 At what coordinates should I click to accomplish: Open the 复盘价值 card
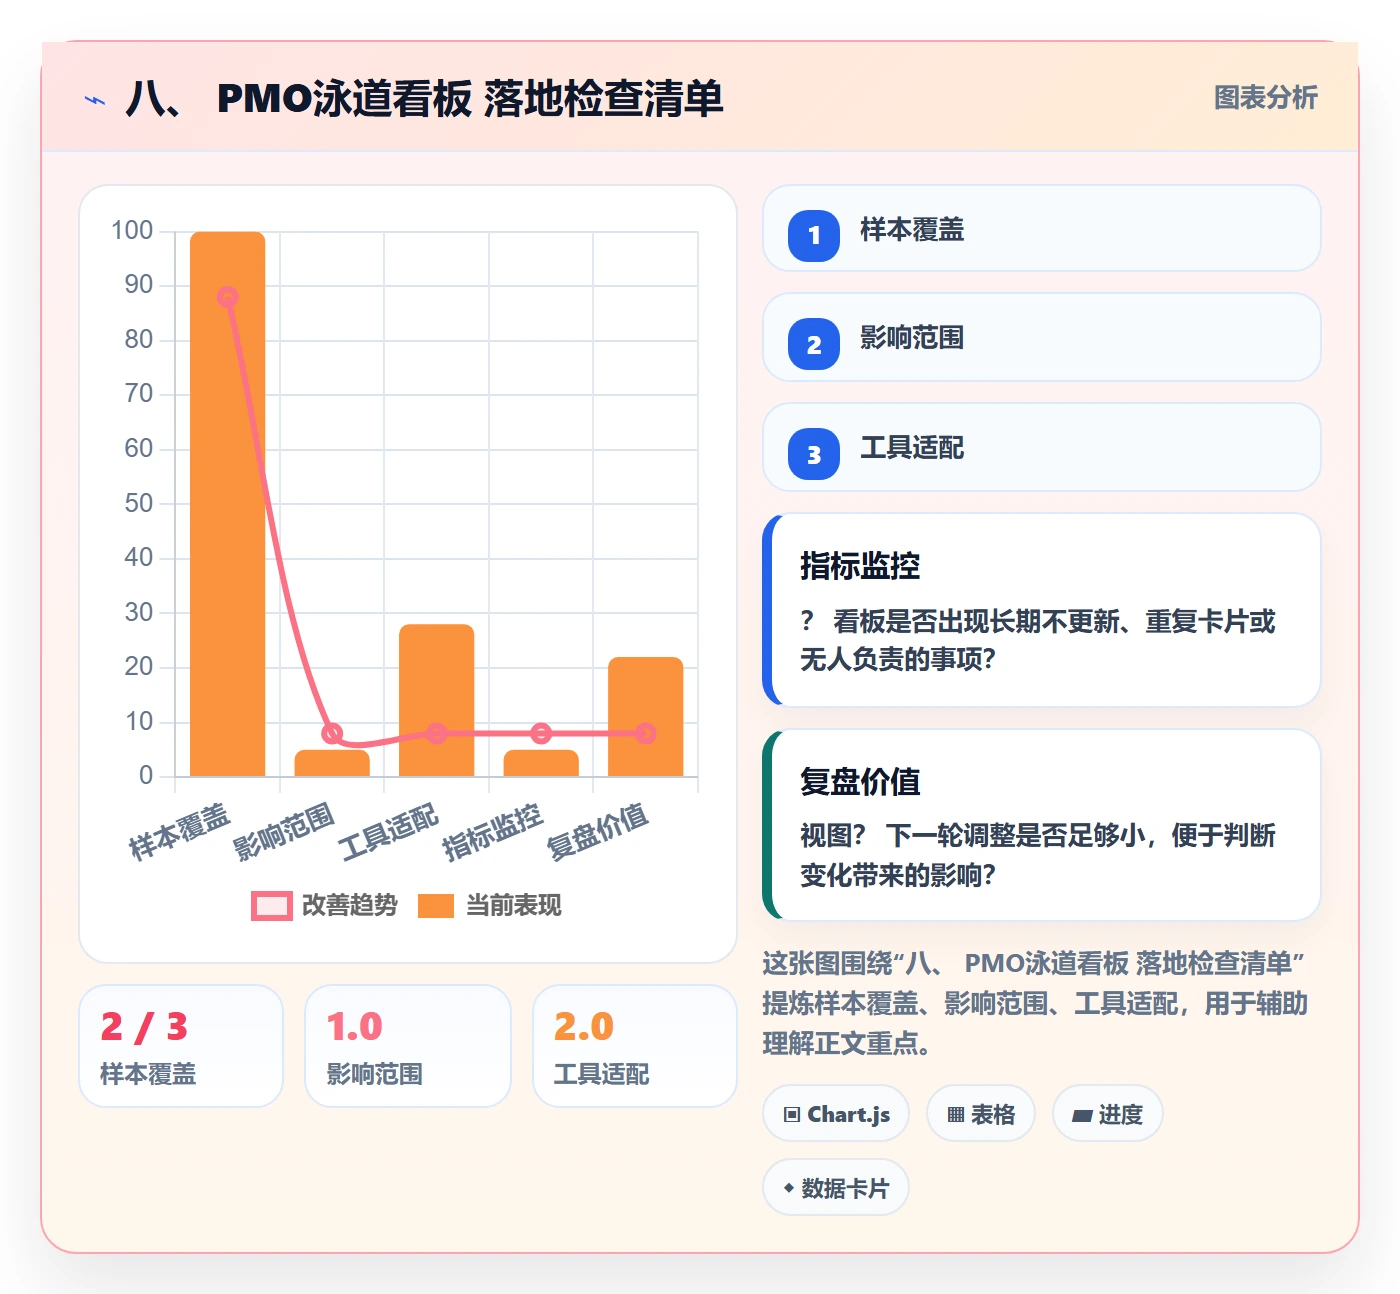[1042, 825]
